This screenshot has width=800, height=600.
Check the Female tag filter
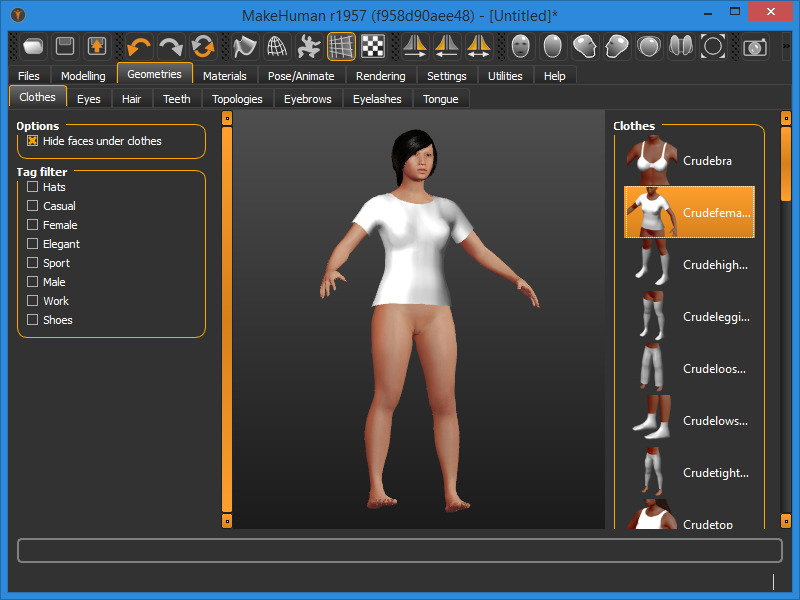coord(32,224)
